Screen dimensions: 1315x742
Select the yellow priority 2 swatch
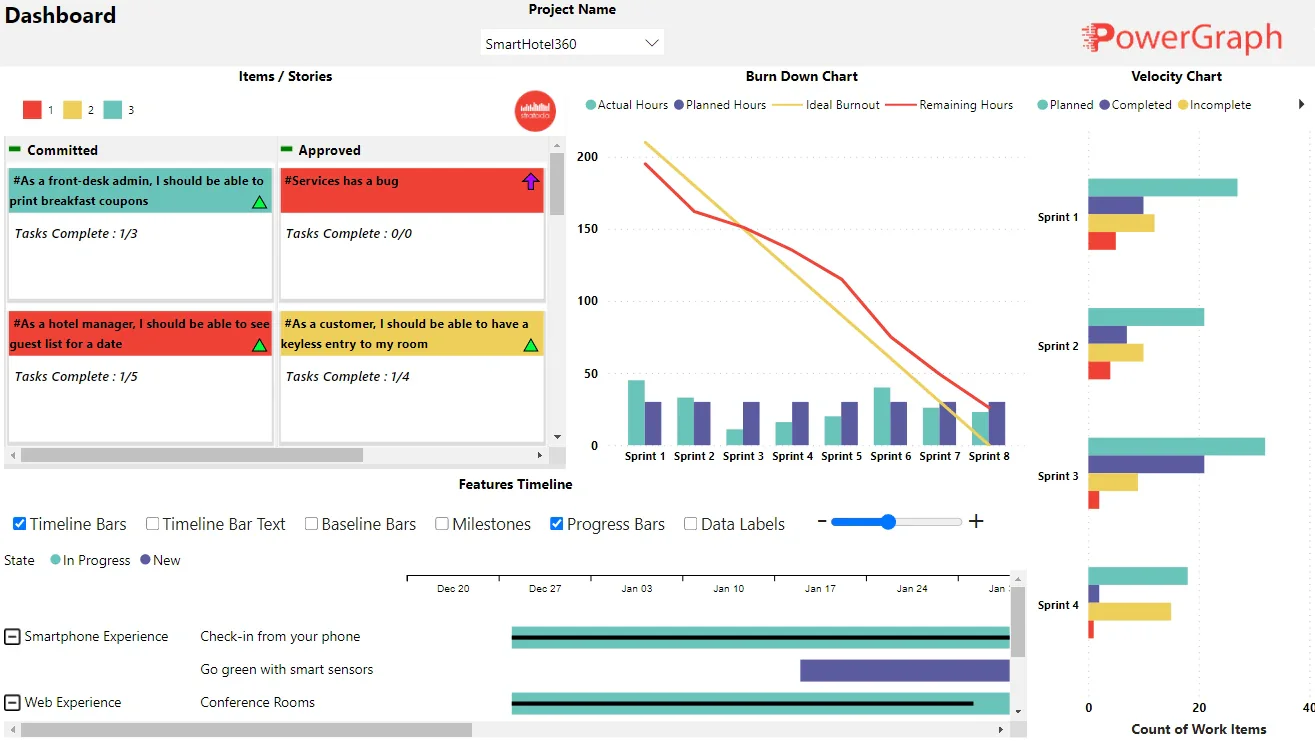click(72, 110)
